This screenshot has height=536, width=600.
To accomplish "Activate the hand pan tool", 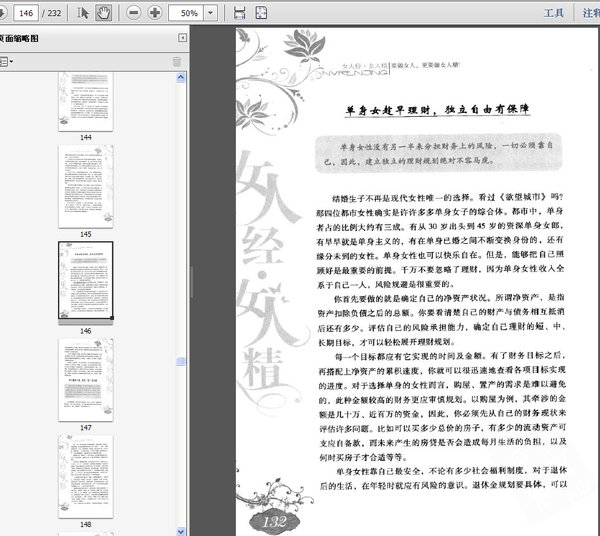I will tap(103, 13).
